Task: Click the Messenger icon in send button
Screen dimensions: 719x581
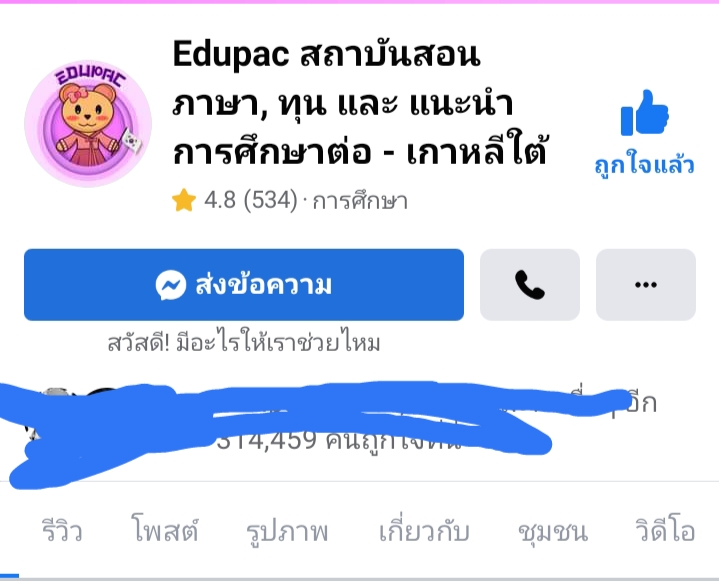Action: pyautogui.click(x=171, y=285)
